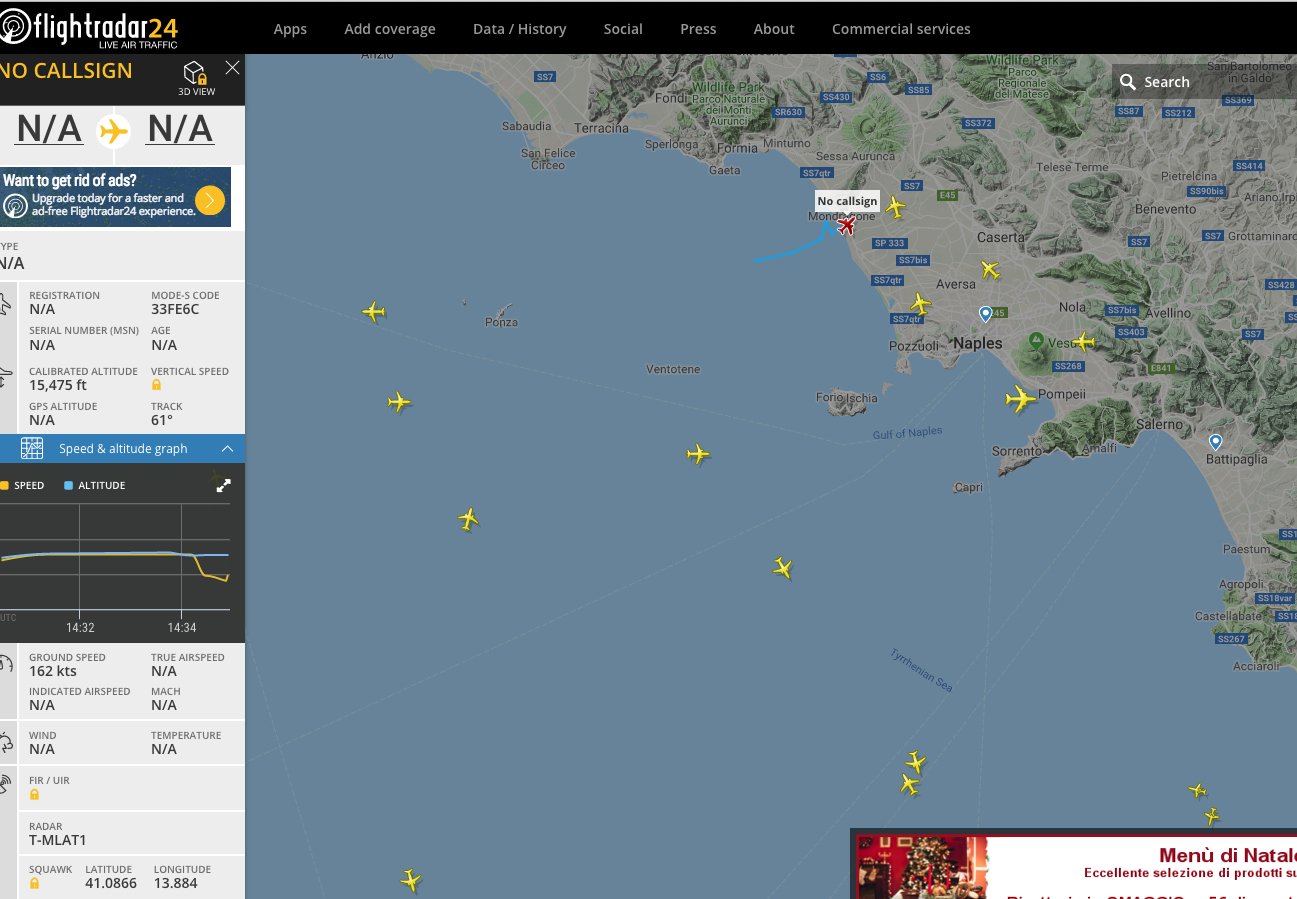Screen dimensions: 1297x899
Task: Open the Data / History menu
Action: [519, 29]
